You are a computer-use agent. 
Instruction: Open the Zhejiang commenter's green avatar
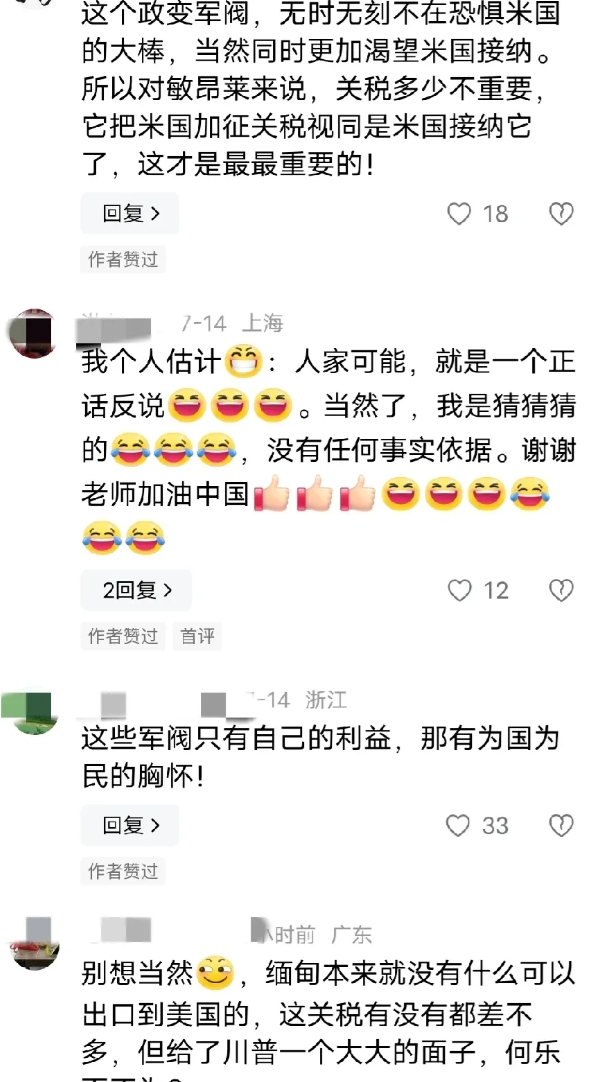point(29,711)
